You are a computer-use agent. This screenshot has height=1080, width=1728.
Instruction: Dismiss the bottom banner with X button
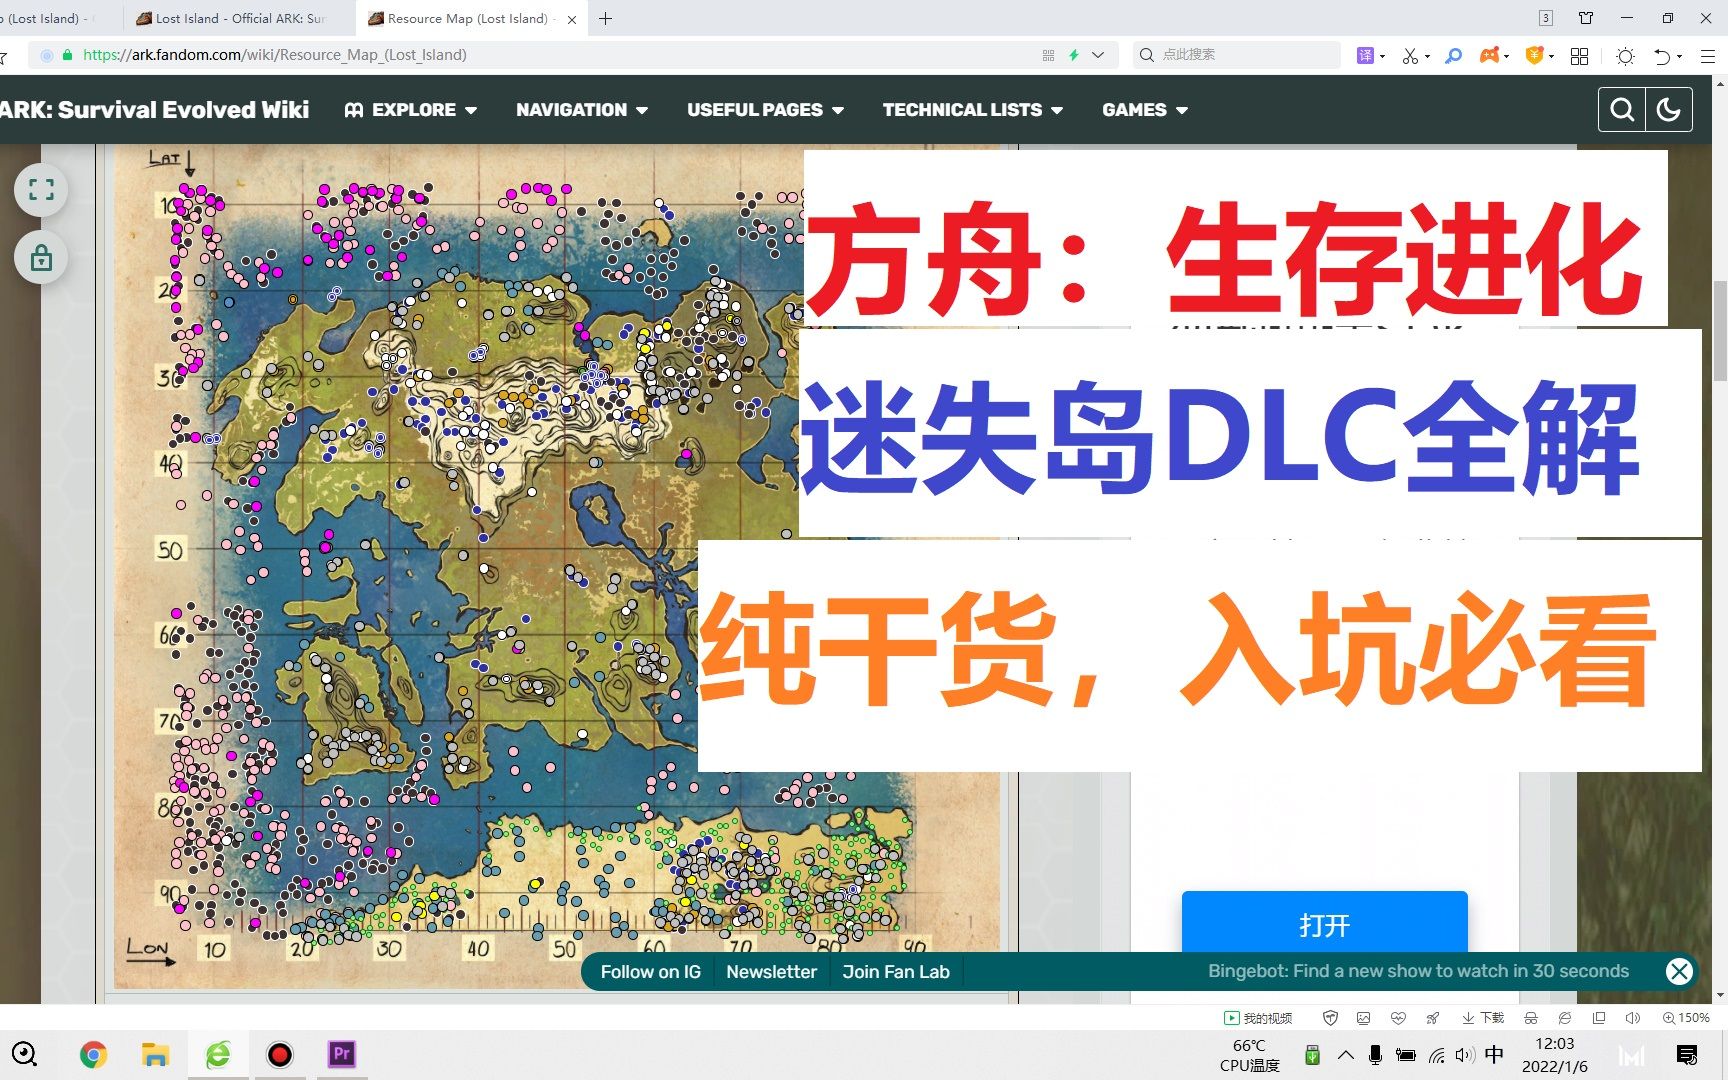point(1679,971)
